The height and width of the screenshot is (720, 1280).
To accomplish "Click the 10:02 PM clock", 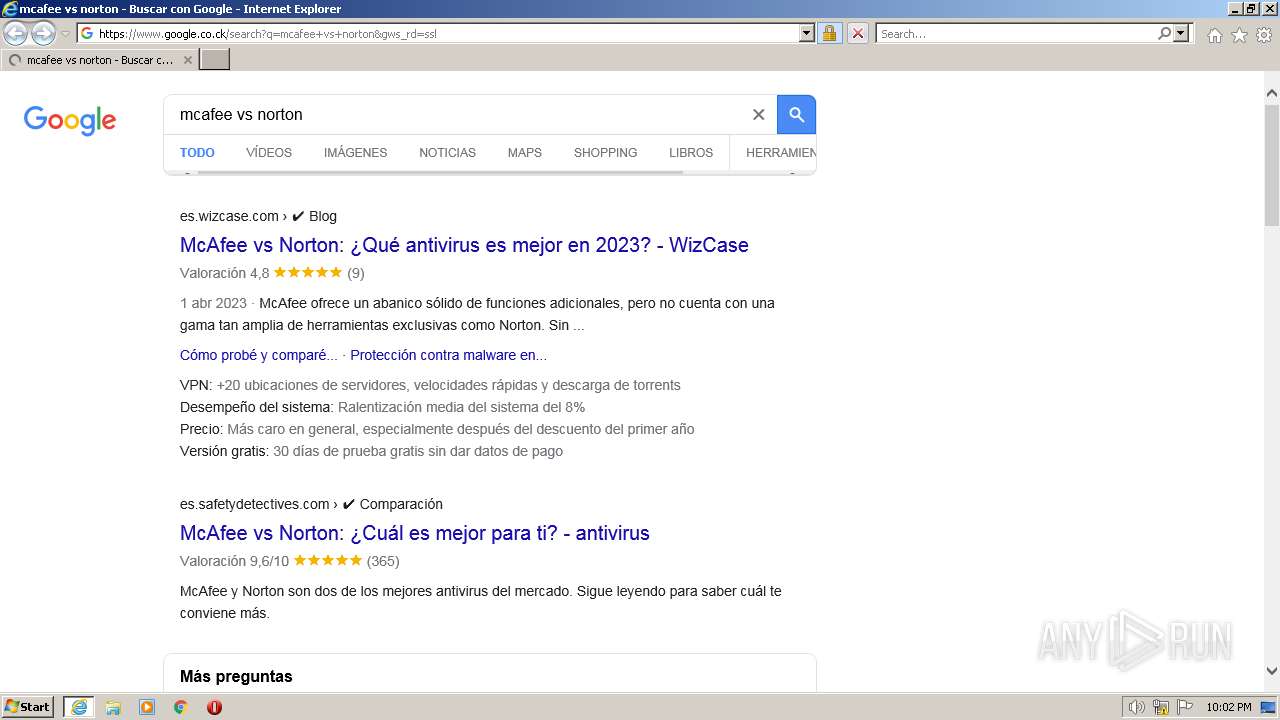I will [1229, 707].
